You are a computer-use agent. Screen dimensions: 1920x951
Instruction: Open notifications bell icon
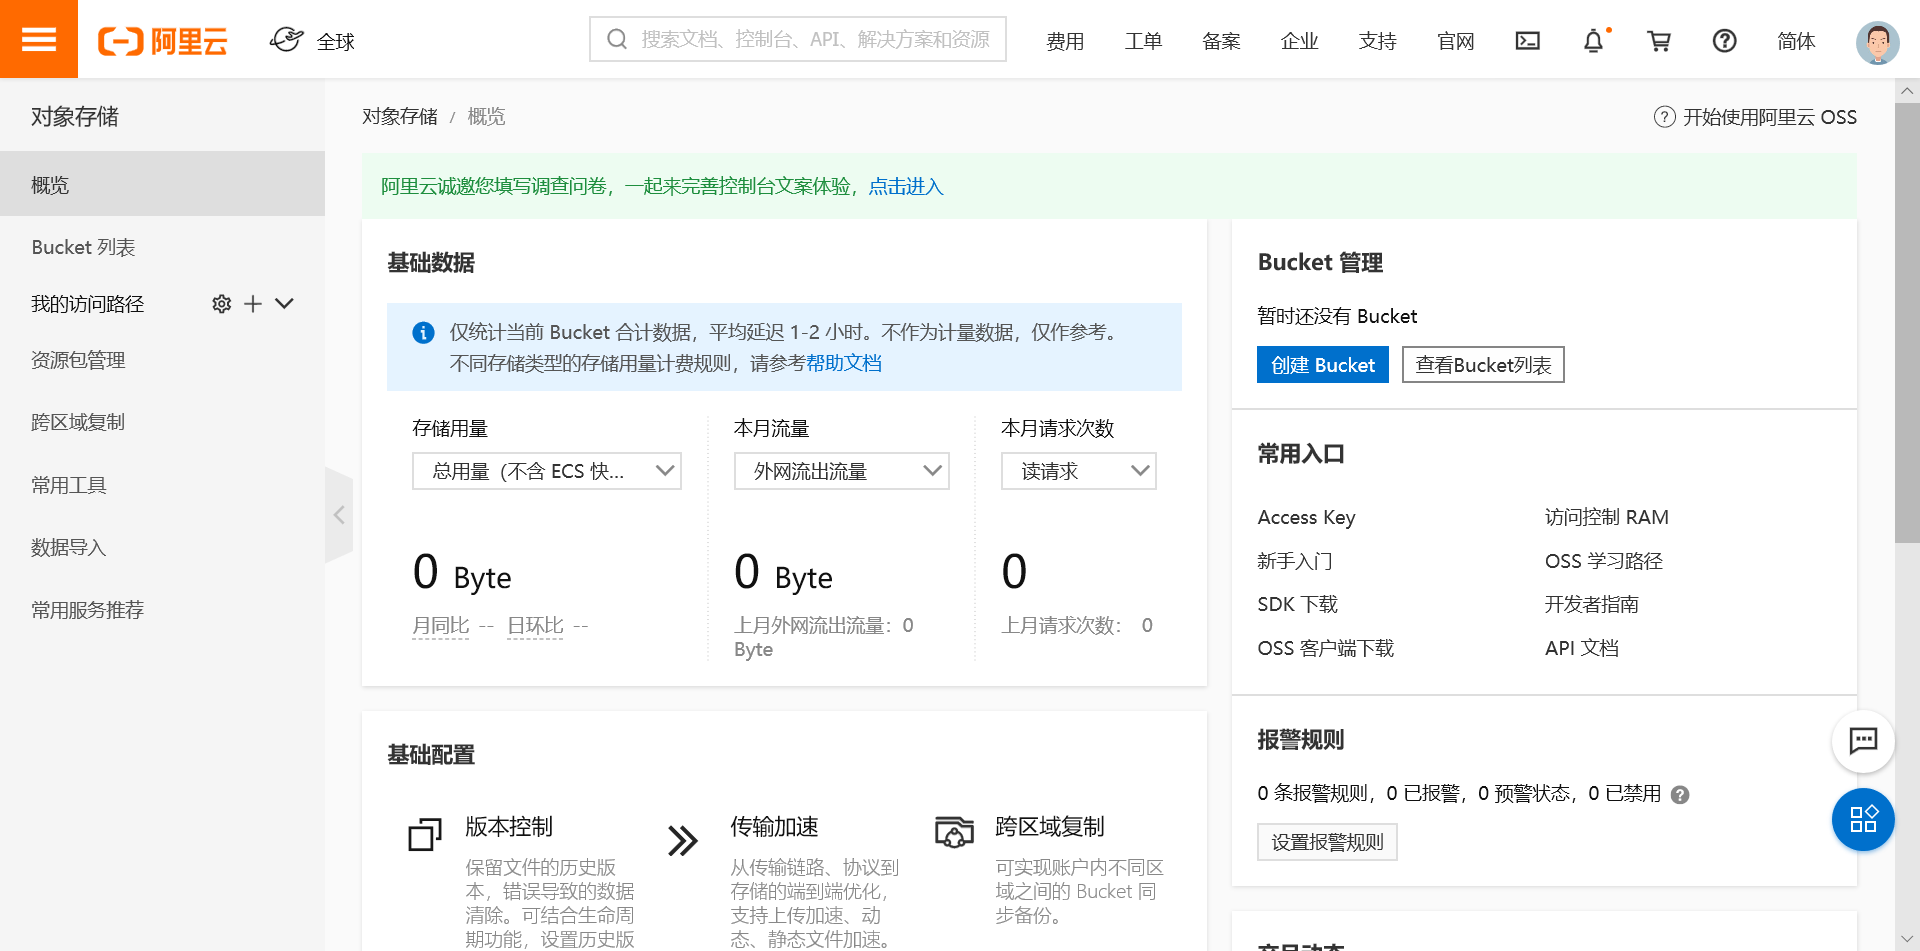coord(1593,41)
